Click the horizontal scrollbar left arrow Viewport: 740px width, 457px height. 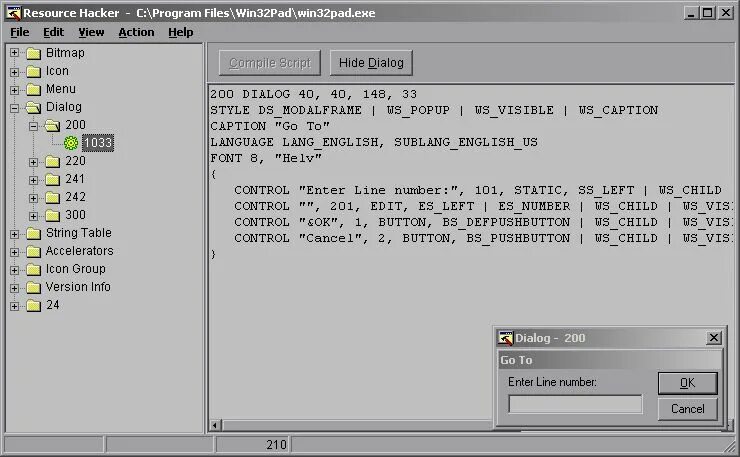(215, 425)
